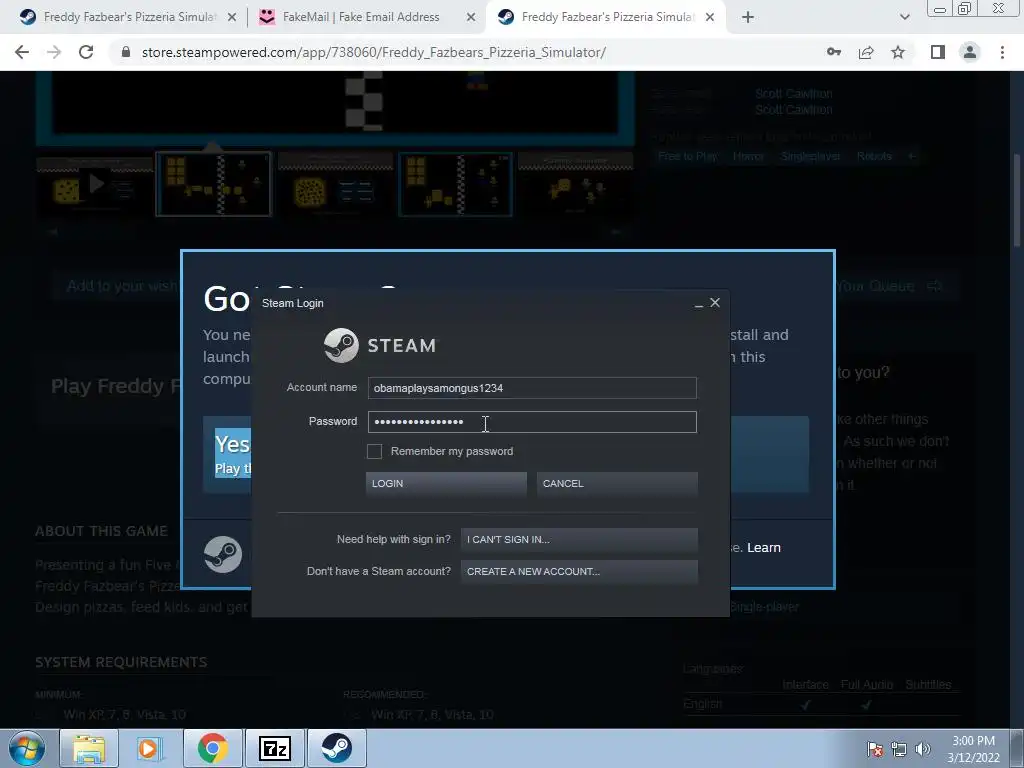
Task: Click the Steam logo in the overlay footer
Action: click(223, 554)
